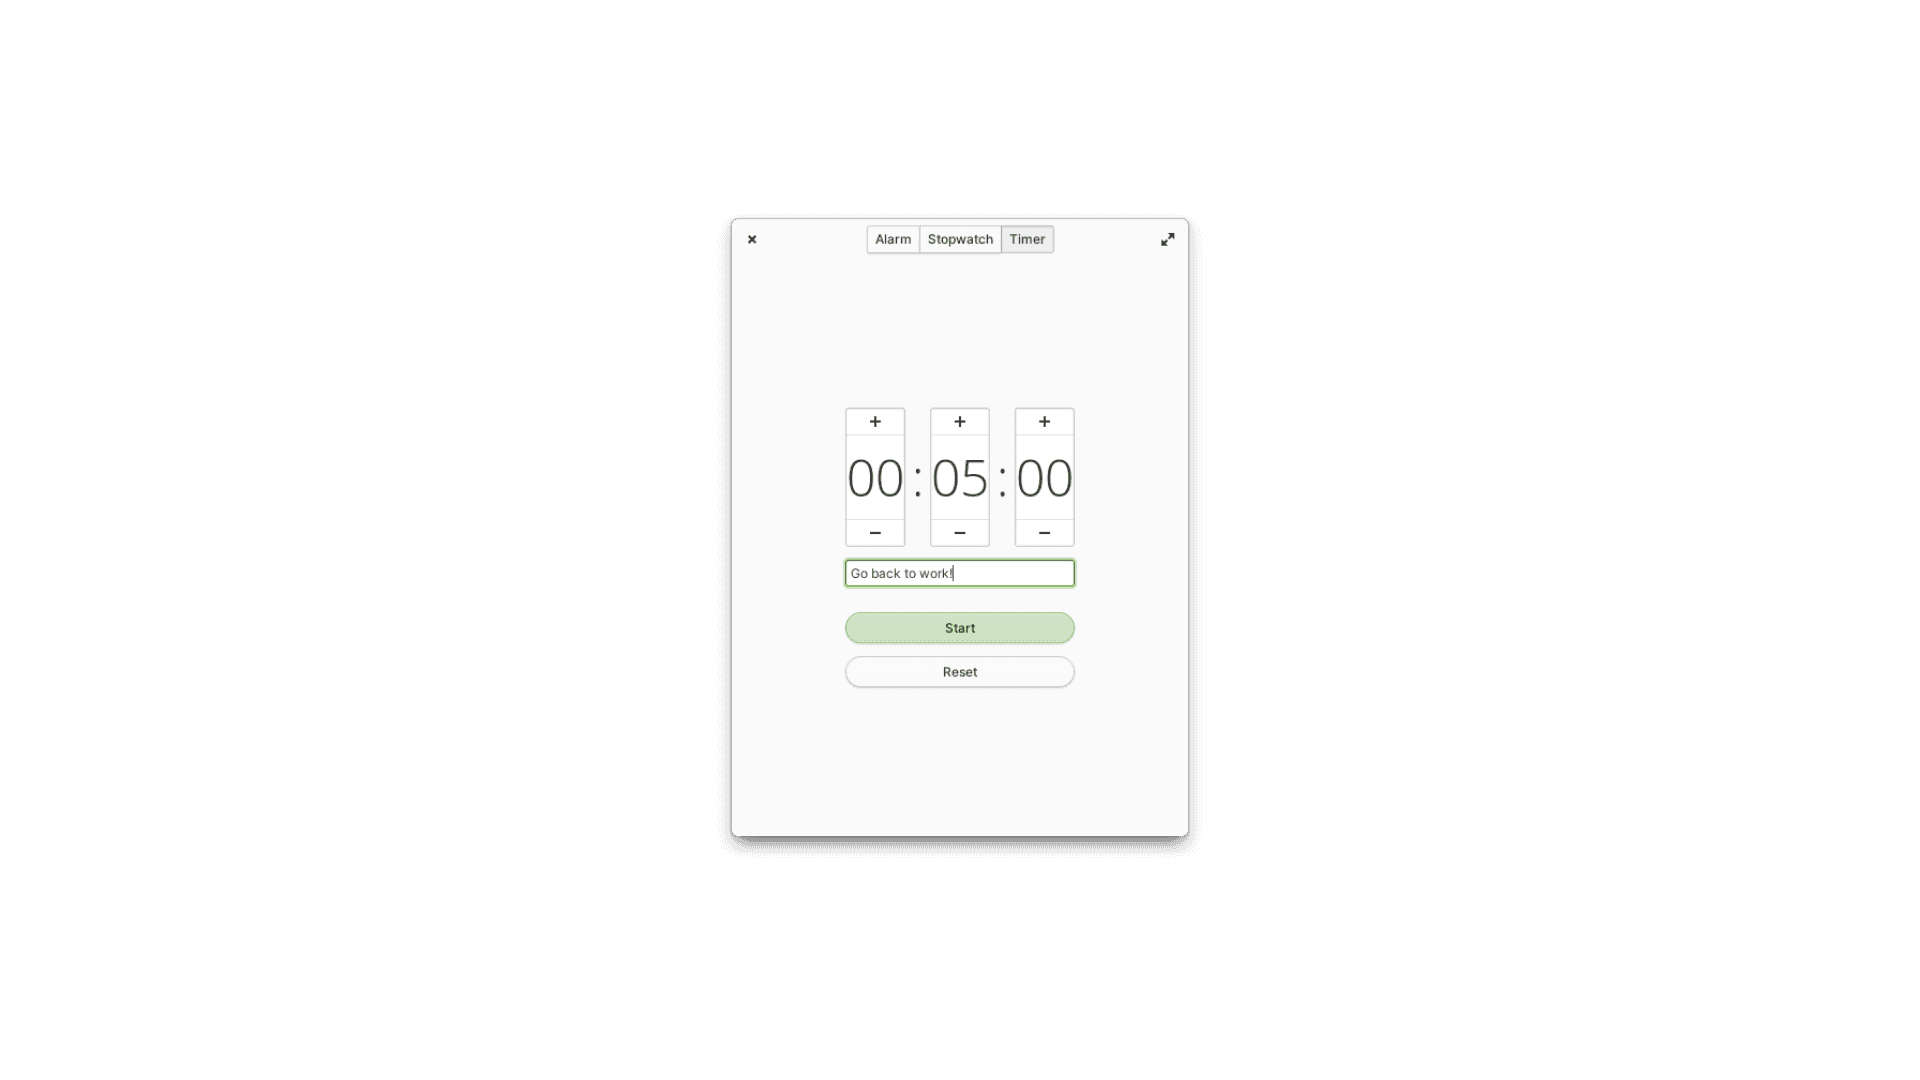Select the Timer tab

[x=1027, y=239]
